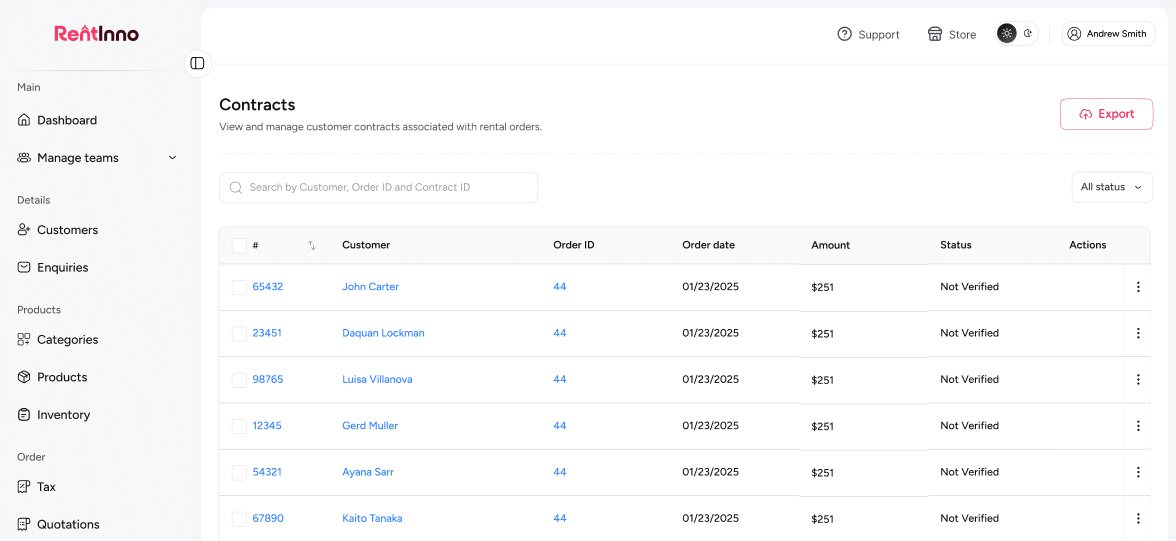
Task: Open customer Daquan Lockman link
Action: pos(383,333)
